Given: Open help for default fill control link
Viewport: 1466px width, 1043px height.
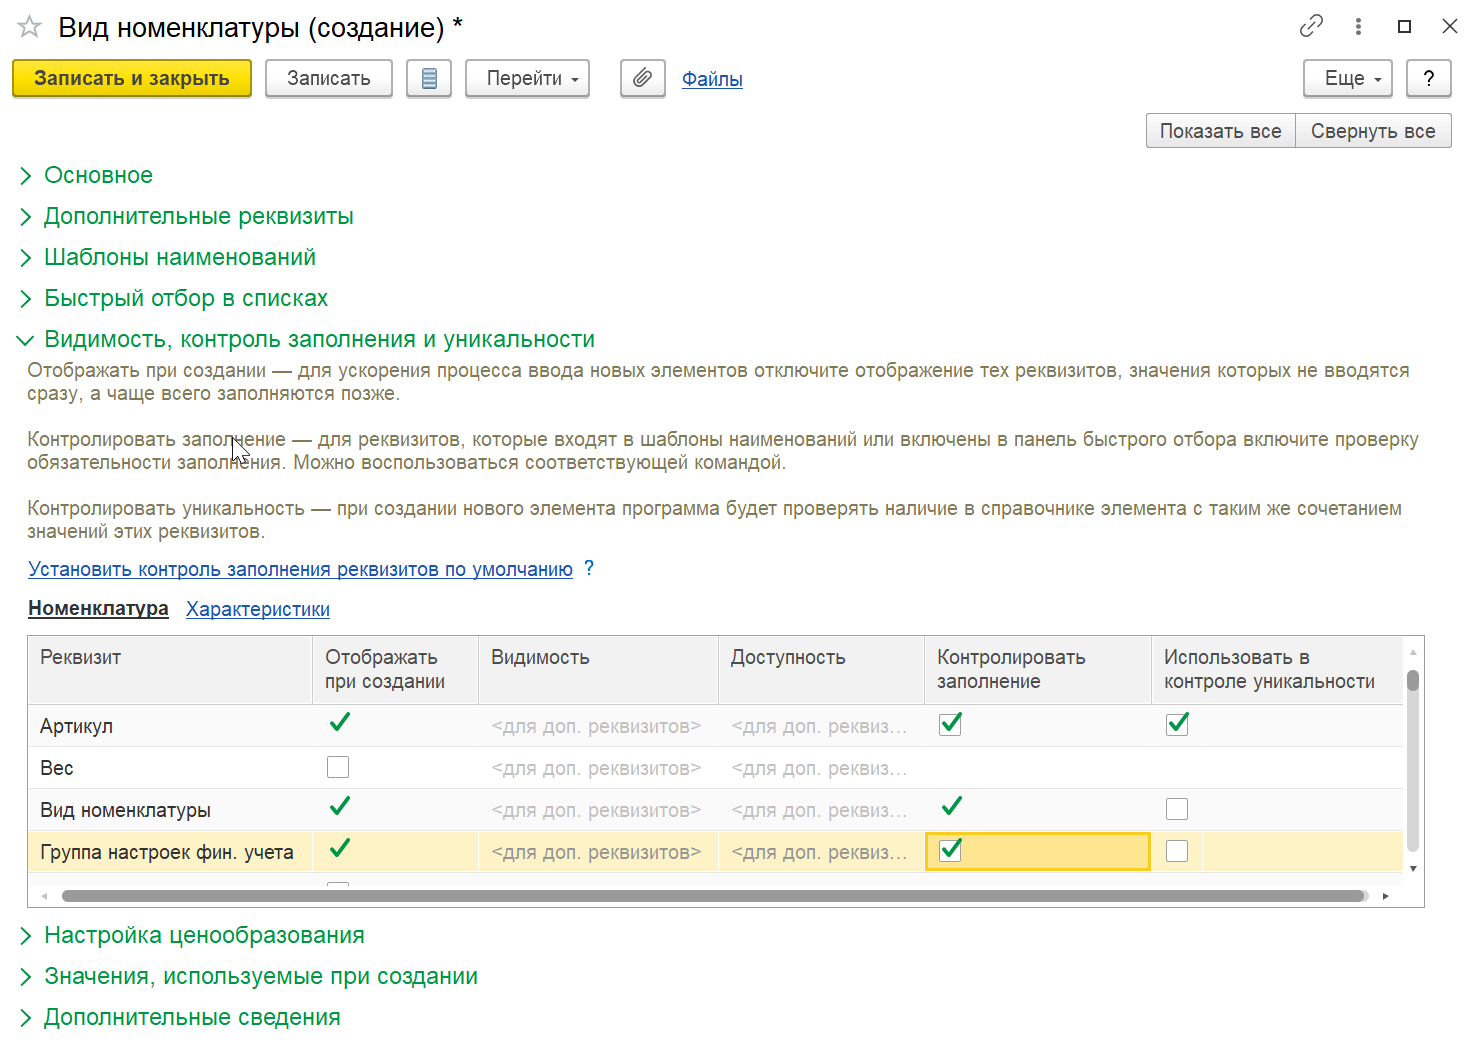Looking at the screenshot, I should [589, 568].
